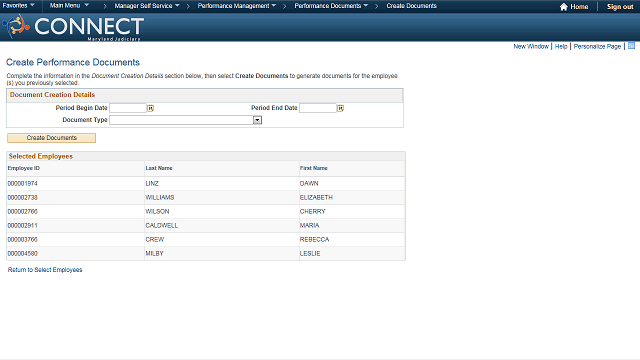Expand Performance Management breadcrumb menu

point(237,6)
